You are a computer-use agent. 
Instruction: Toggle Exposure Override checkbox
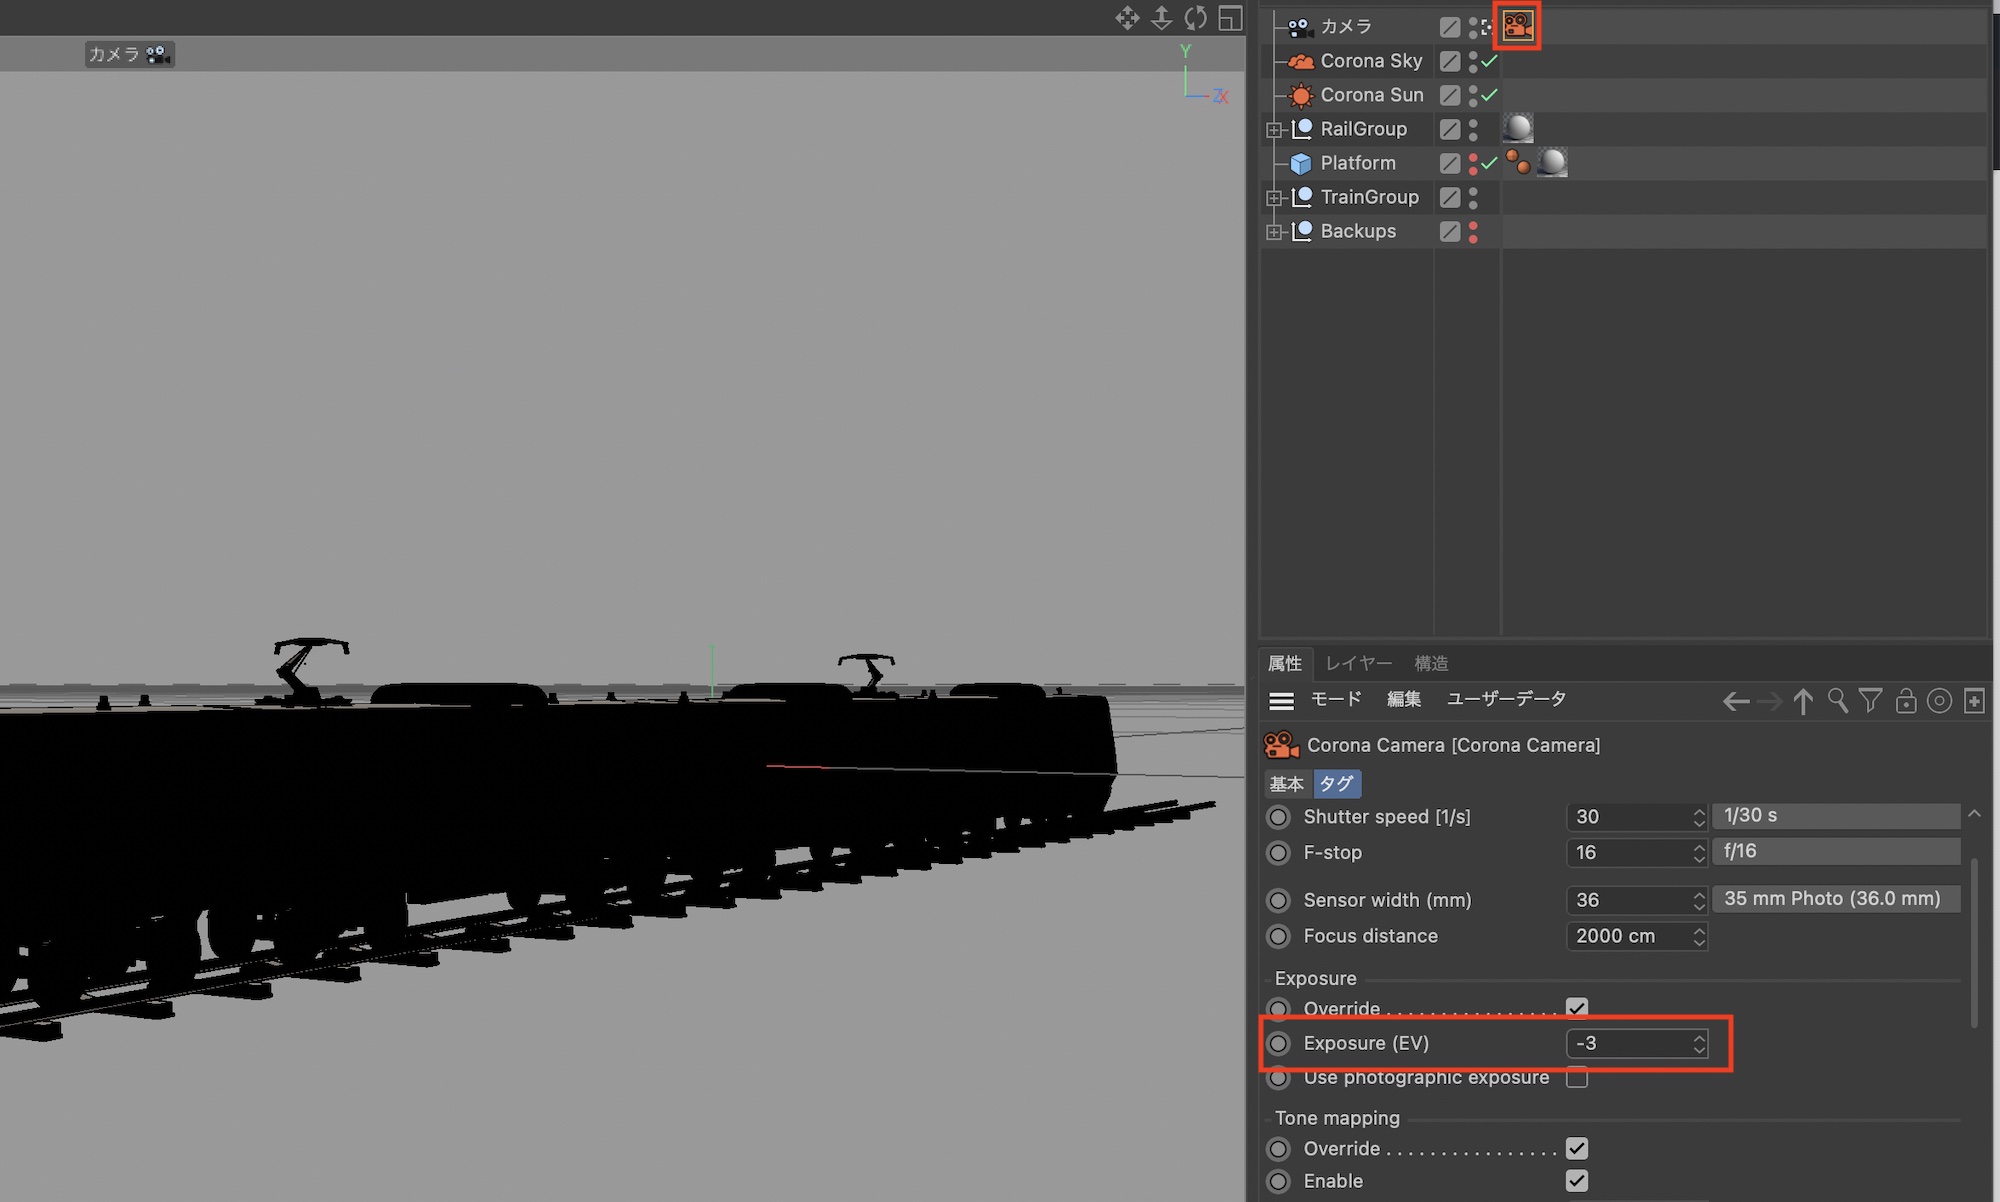pyautogui.click(x=1577, y=1008)
